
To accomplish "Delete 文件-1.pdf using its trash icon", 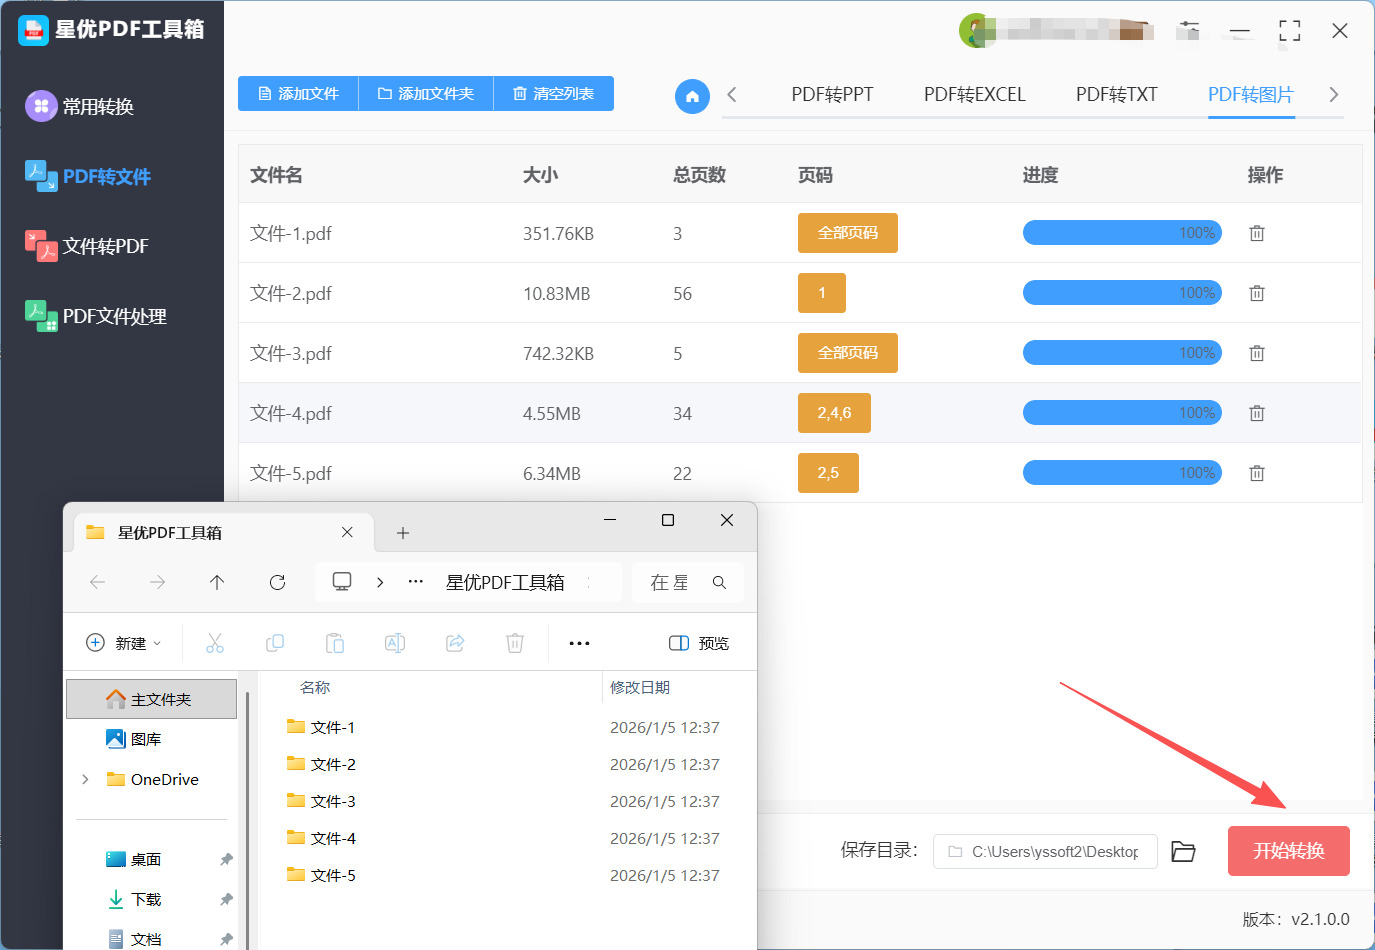I will (1257, 233).
